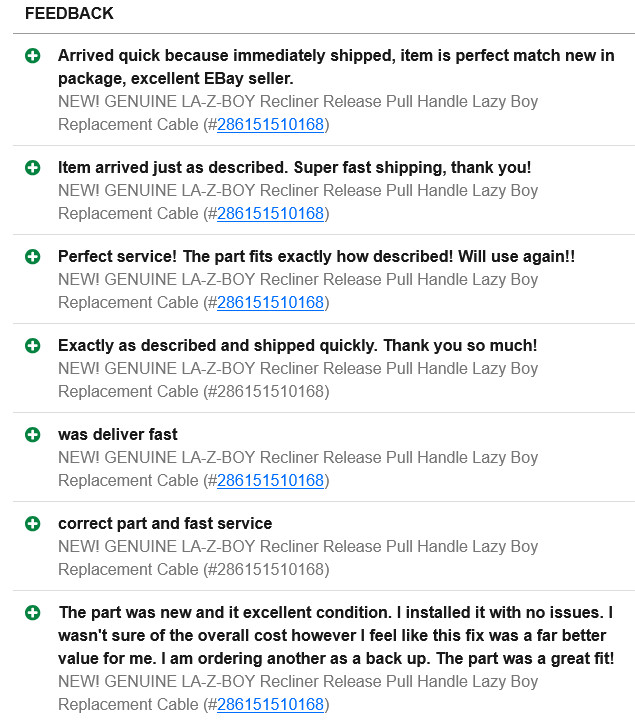Click the green plus icon beside "Arrived quick" feedback
The height and width of the screenshot is (720, 635).
pos(33,56)
